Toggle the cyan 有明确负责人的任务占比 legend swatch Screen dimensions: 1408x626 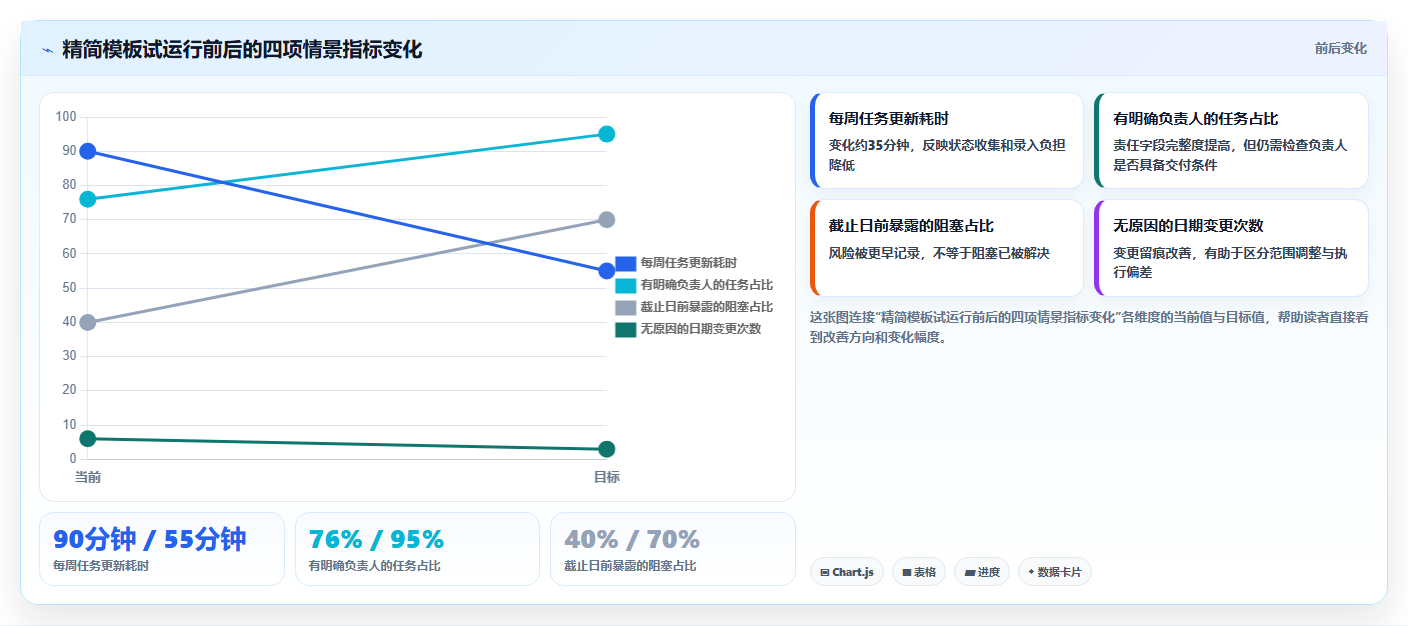pyautogui.click(x=625, y=285)
